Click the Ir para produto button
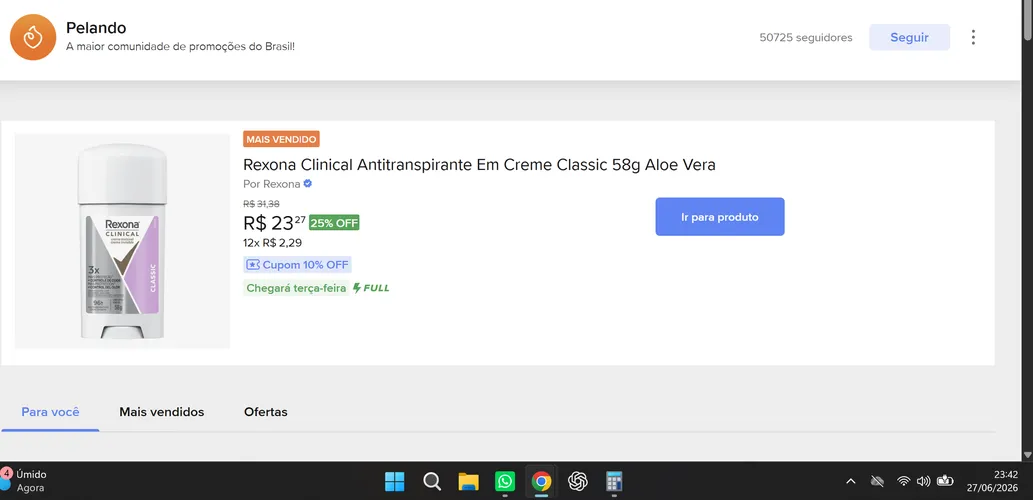The width and height of the screenshot is (1033, 500). (719, 217)
